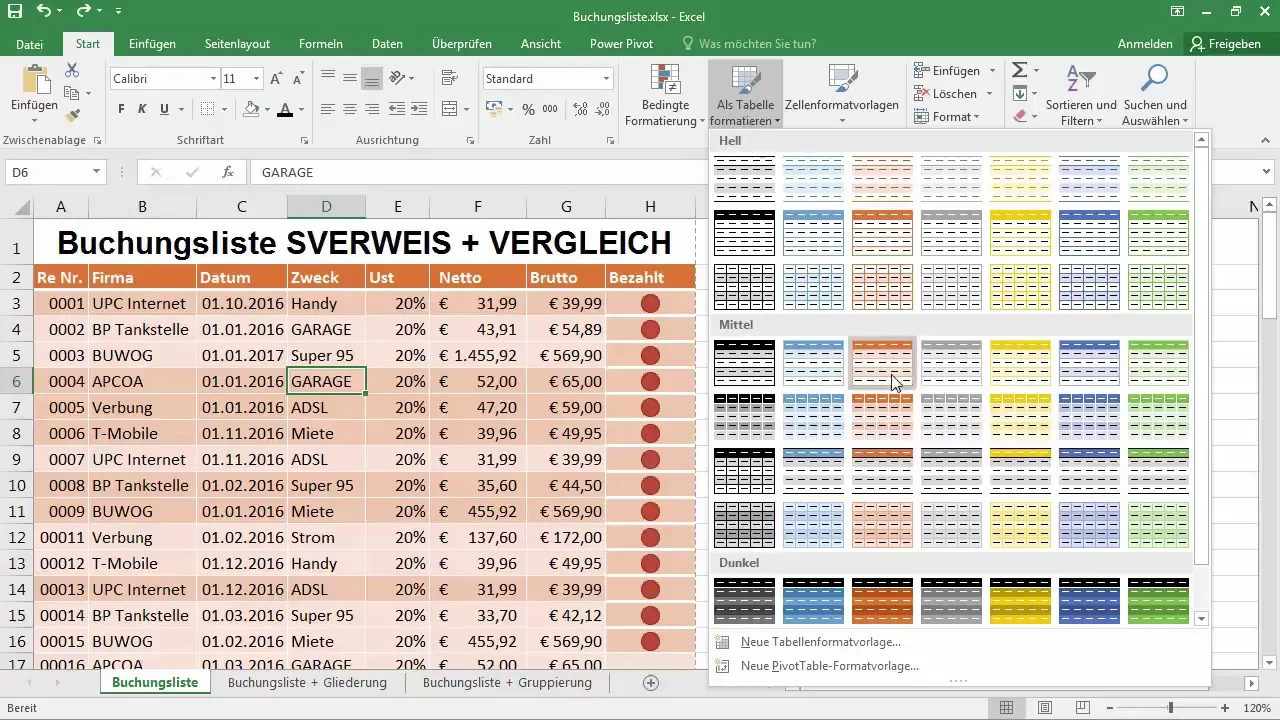The width and height of the screenshot is (1280, 720).
Task: Click the Freigeben share button
Action: (1226, 44)
